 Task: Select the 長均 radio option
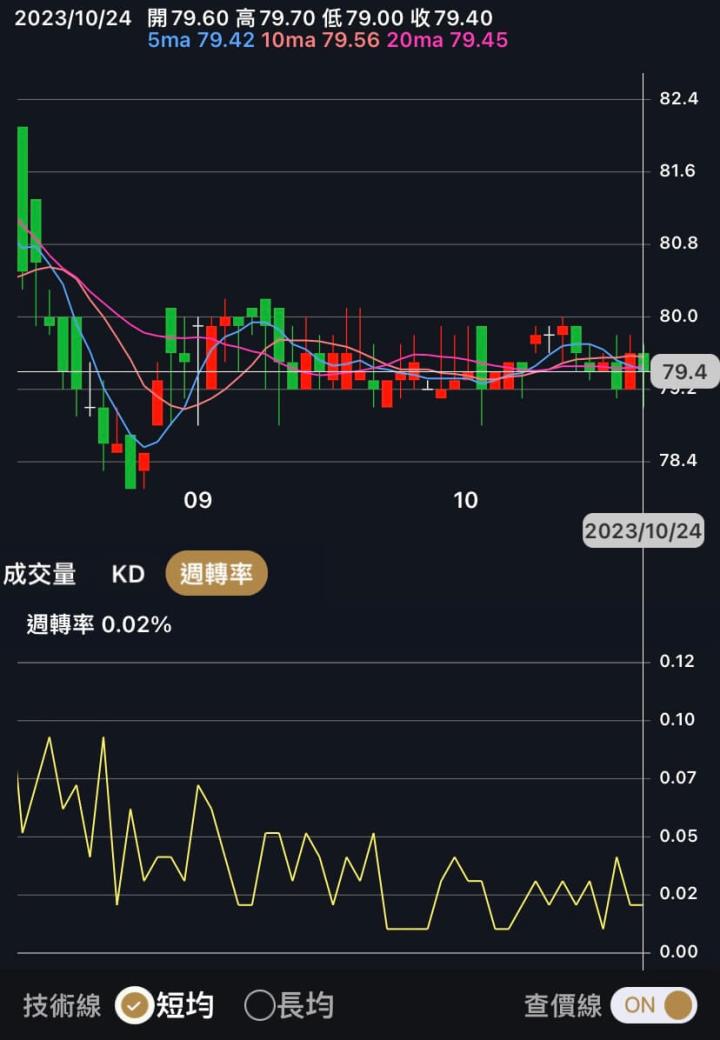pos(289,1006)
